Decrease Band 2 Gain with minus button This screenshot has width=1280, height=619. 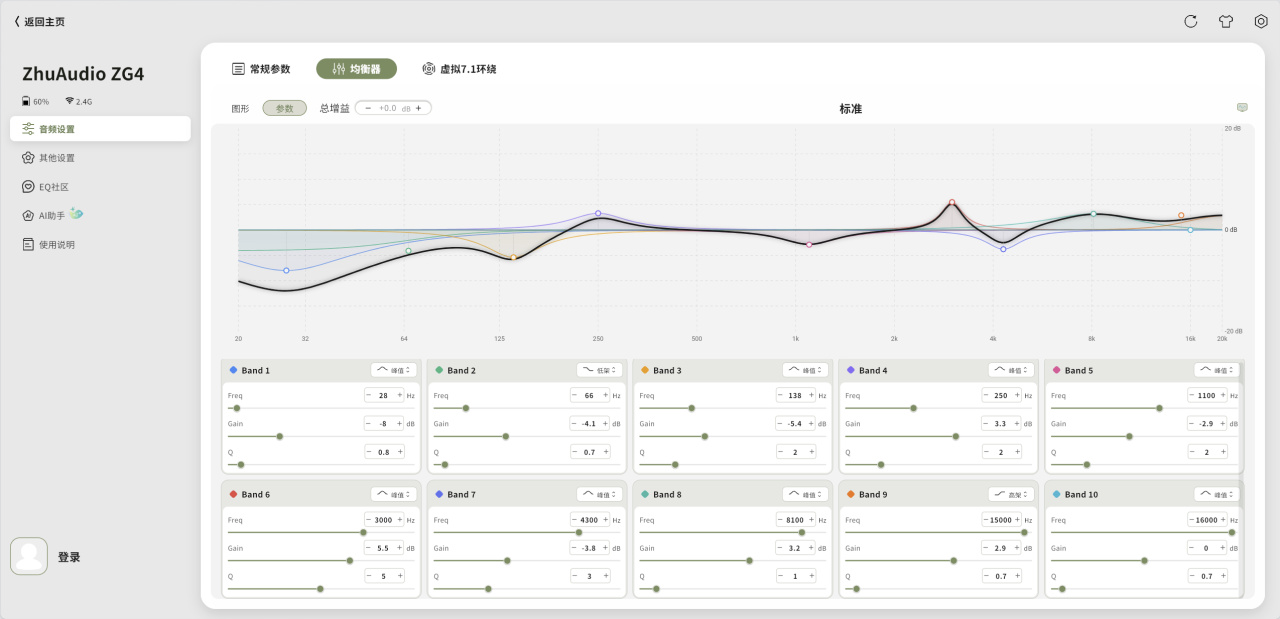point(575,424)
